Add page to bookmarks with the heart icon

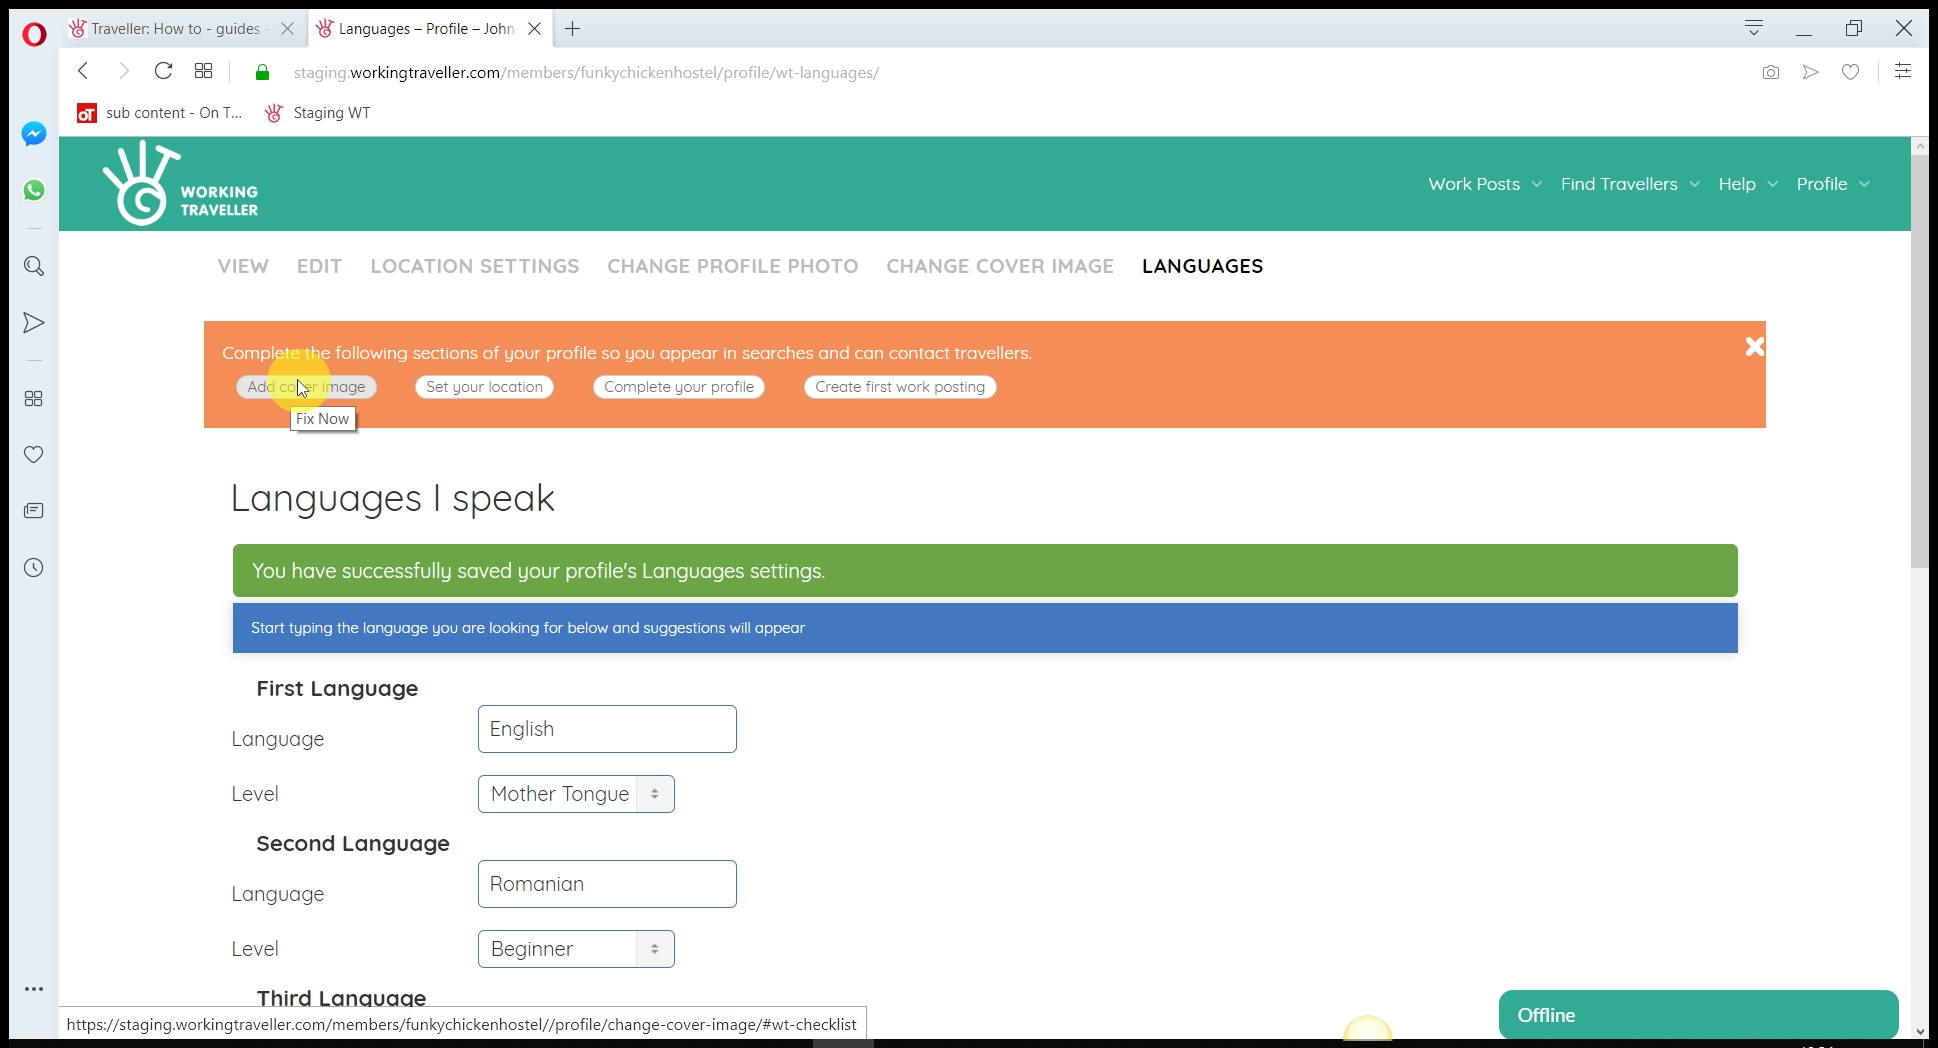point(1850,72)
